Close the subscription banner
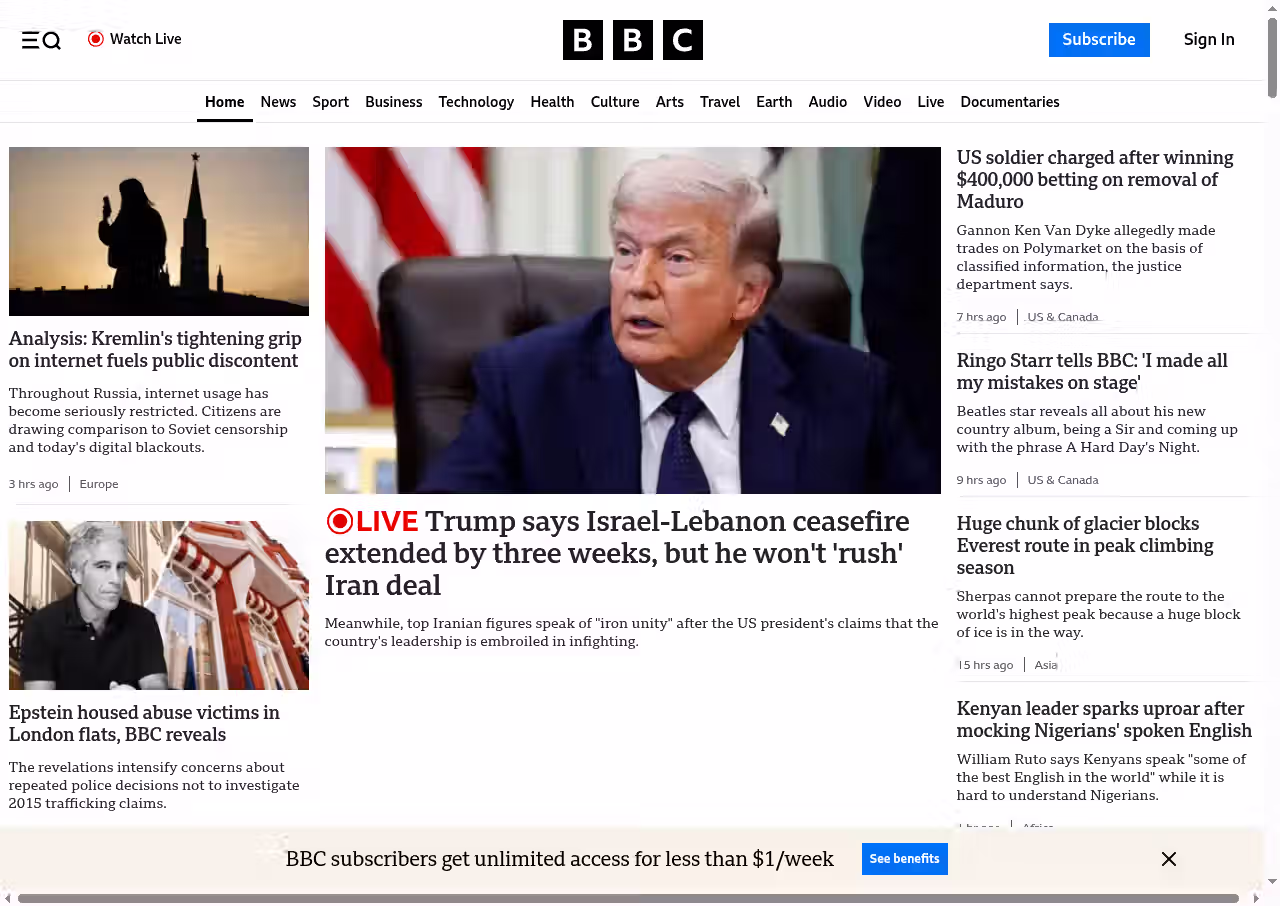Image resolution: width=1280 pixels, height=906 pixels. (x=1168, y=859)
